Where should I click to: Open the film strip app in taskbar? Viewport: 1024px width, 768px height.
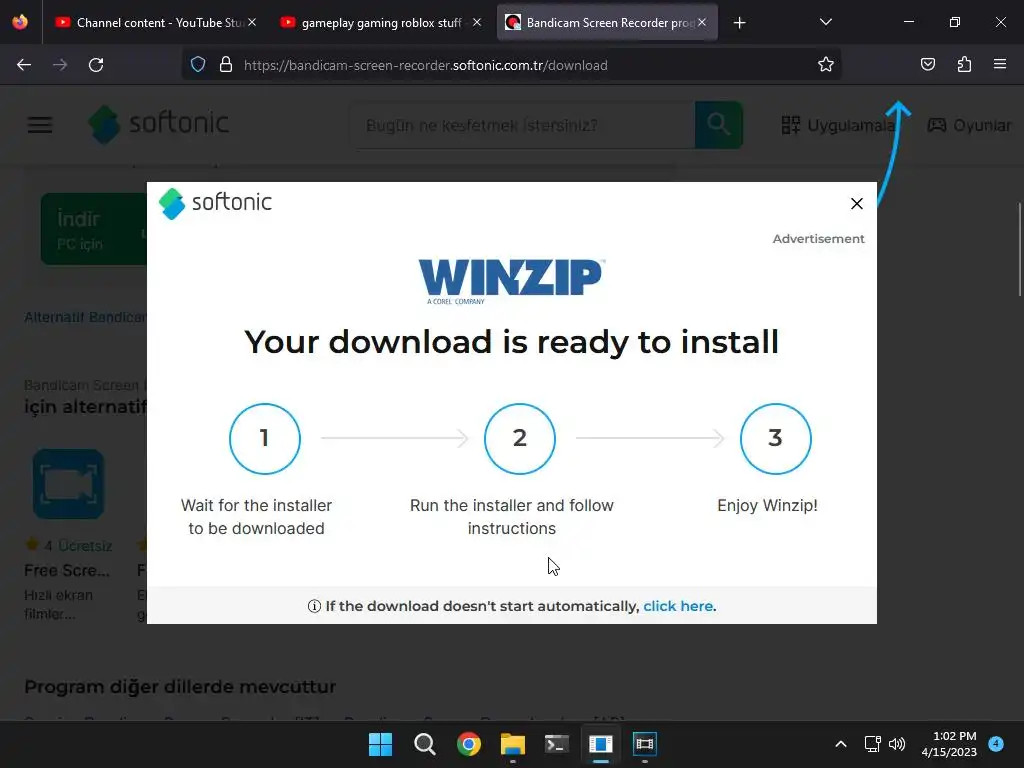pyautogui.click(x=645, y=744)
